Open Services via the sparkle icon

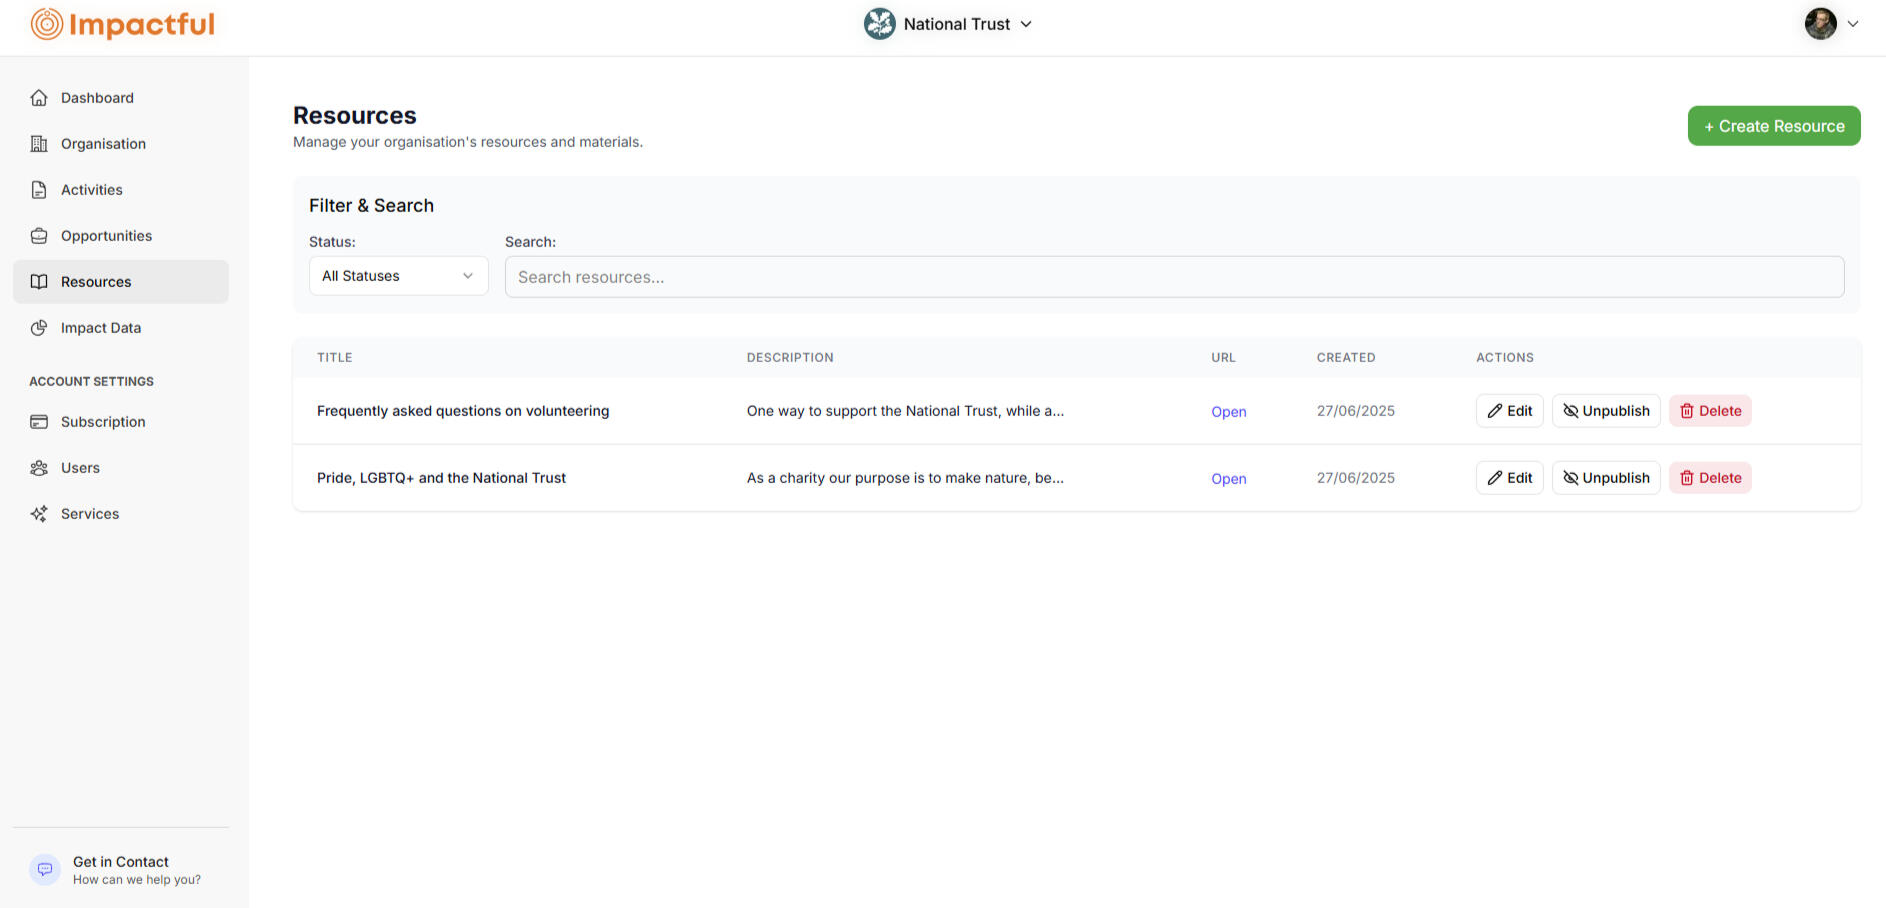pos(38,513)
